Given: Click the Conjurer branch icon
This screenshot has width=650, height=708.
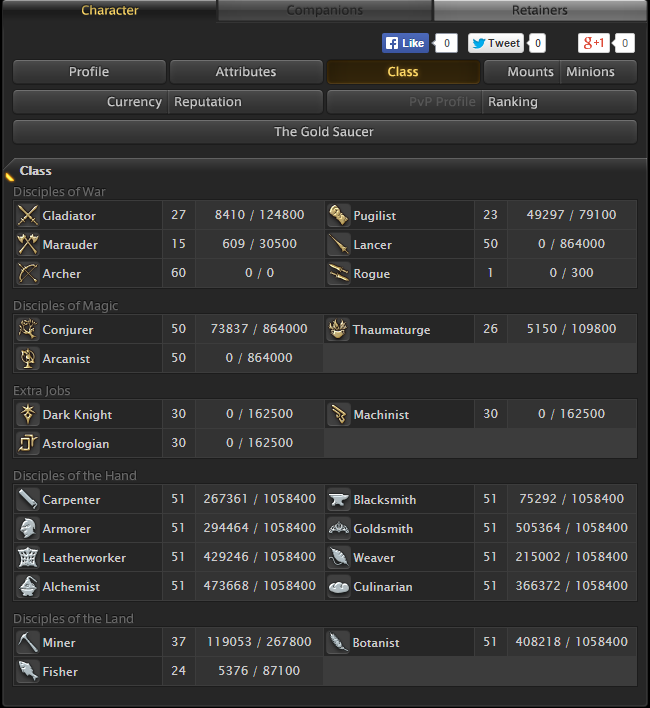Looking at the screenshot, I should [28, 329].
